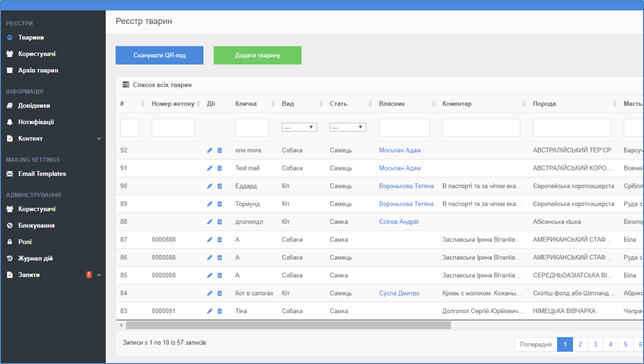Edit the Кот в сапогах row
Screen dimensions: 644x364
209,293
